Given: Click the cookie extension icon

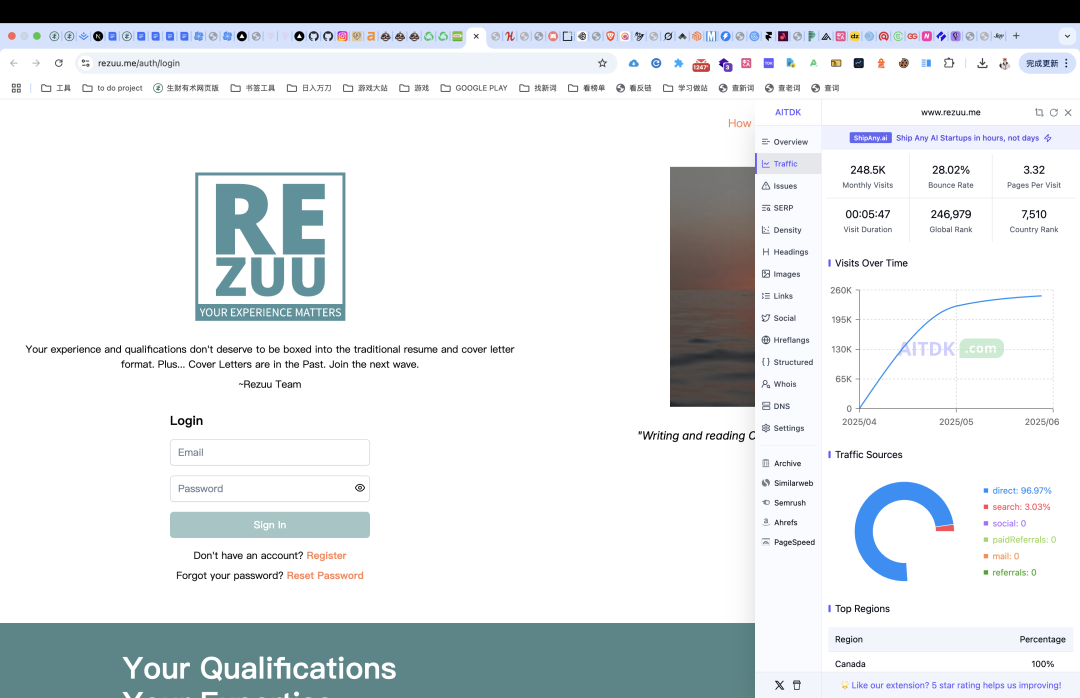Looking at the screenshot, I should pyautogui.click(x=904, y=63).
